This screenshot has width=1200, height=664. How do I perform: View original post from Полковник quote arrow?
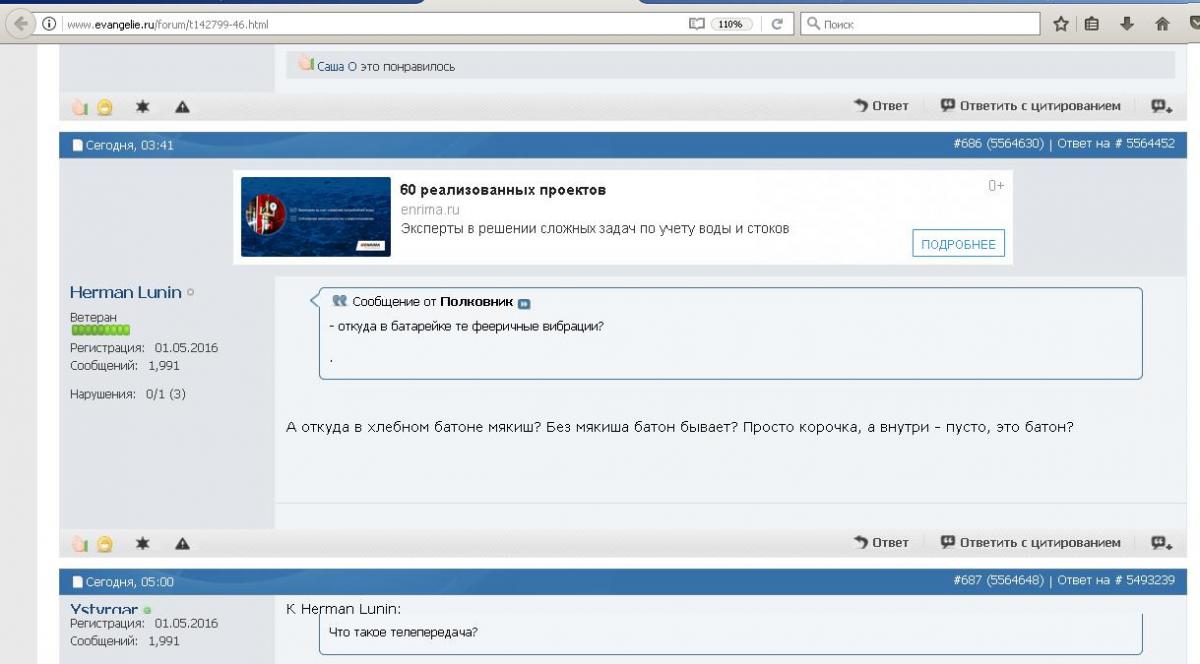(524, 303)
